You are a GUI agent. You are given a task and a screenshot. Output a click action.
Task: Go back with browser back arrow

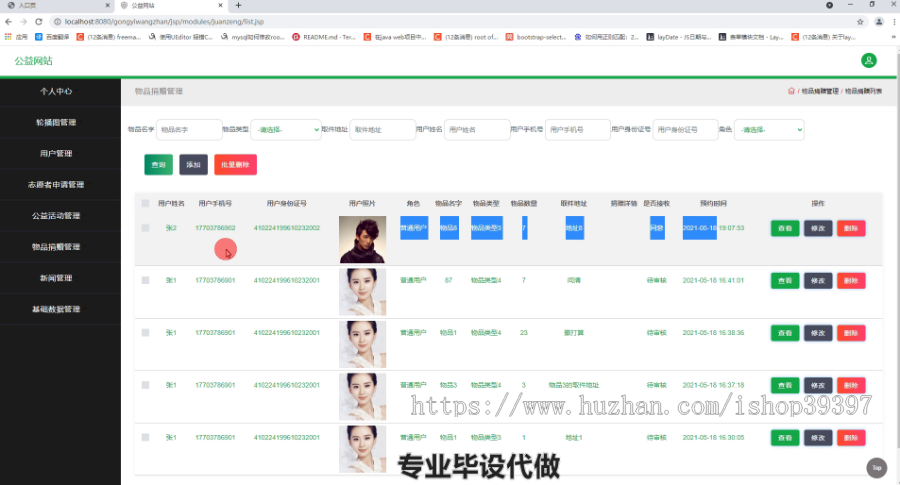(8, 22)
